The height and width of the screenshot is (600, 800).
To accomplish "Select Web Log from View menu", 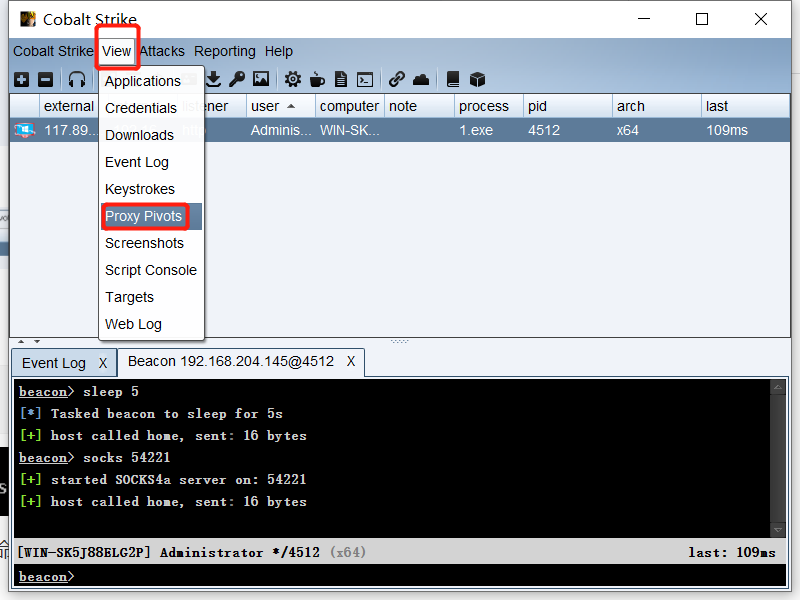I will [x=152, y=324].
